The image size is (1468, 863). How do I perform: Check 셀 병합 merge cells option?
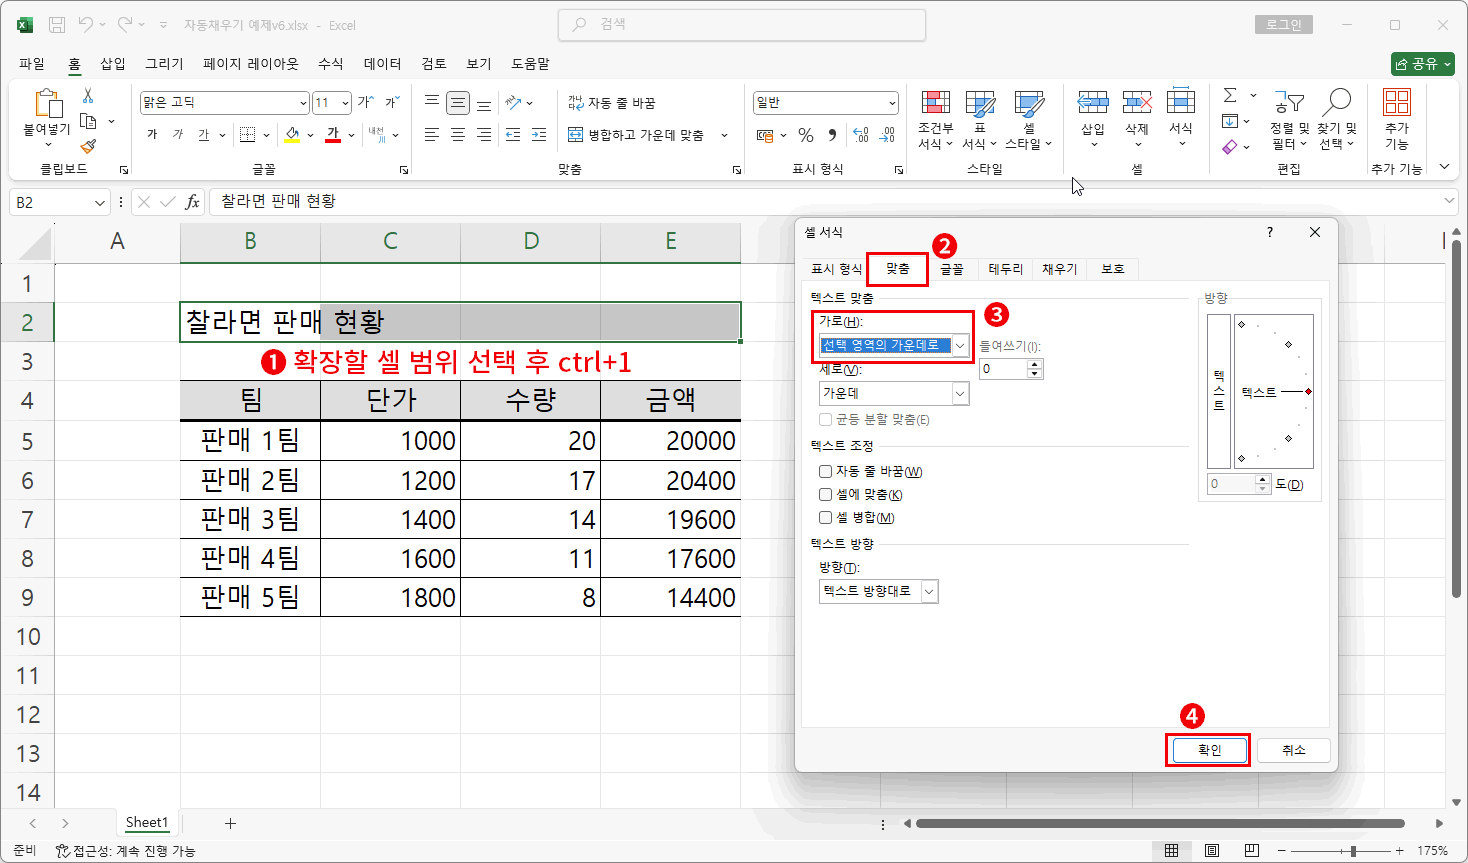click(x=826, y=517)
